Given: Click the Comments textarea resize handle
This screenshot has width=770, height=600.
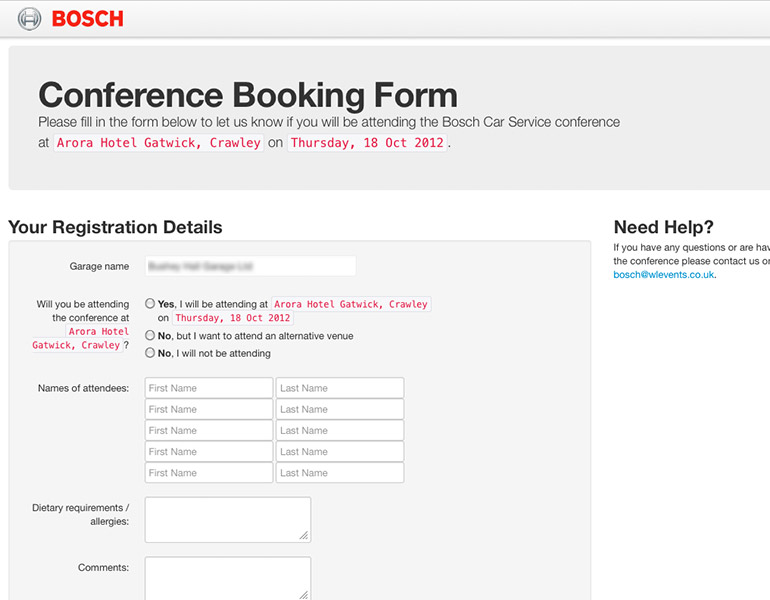Looking at the screenshot, I should tap(304, 595).
